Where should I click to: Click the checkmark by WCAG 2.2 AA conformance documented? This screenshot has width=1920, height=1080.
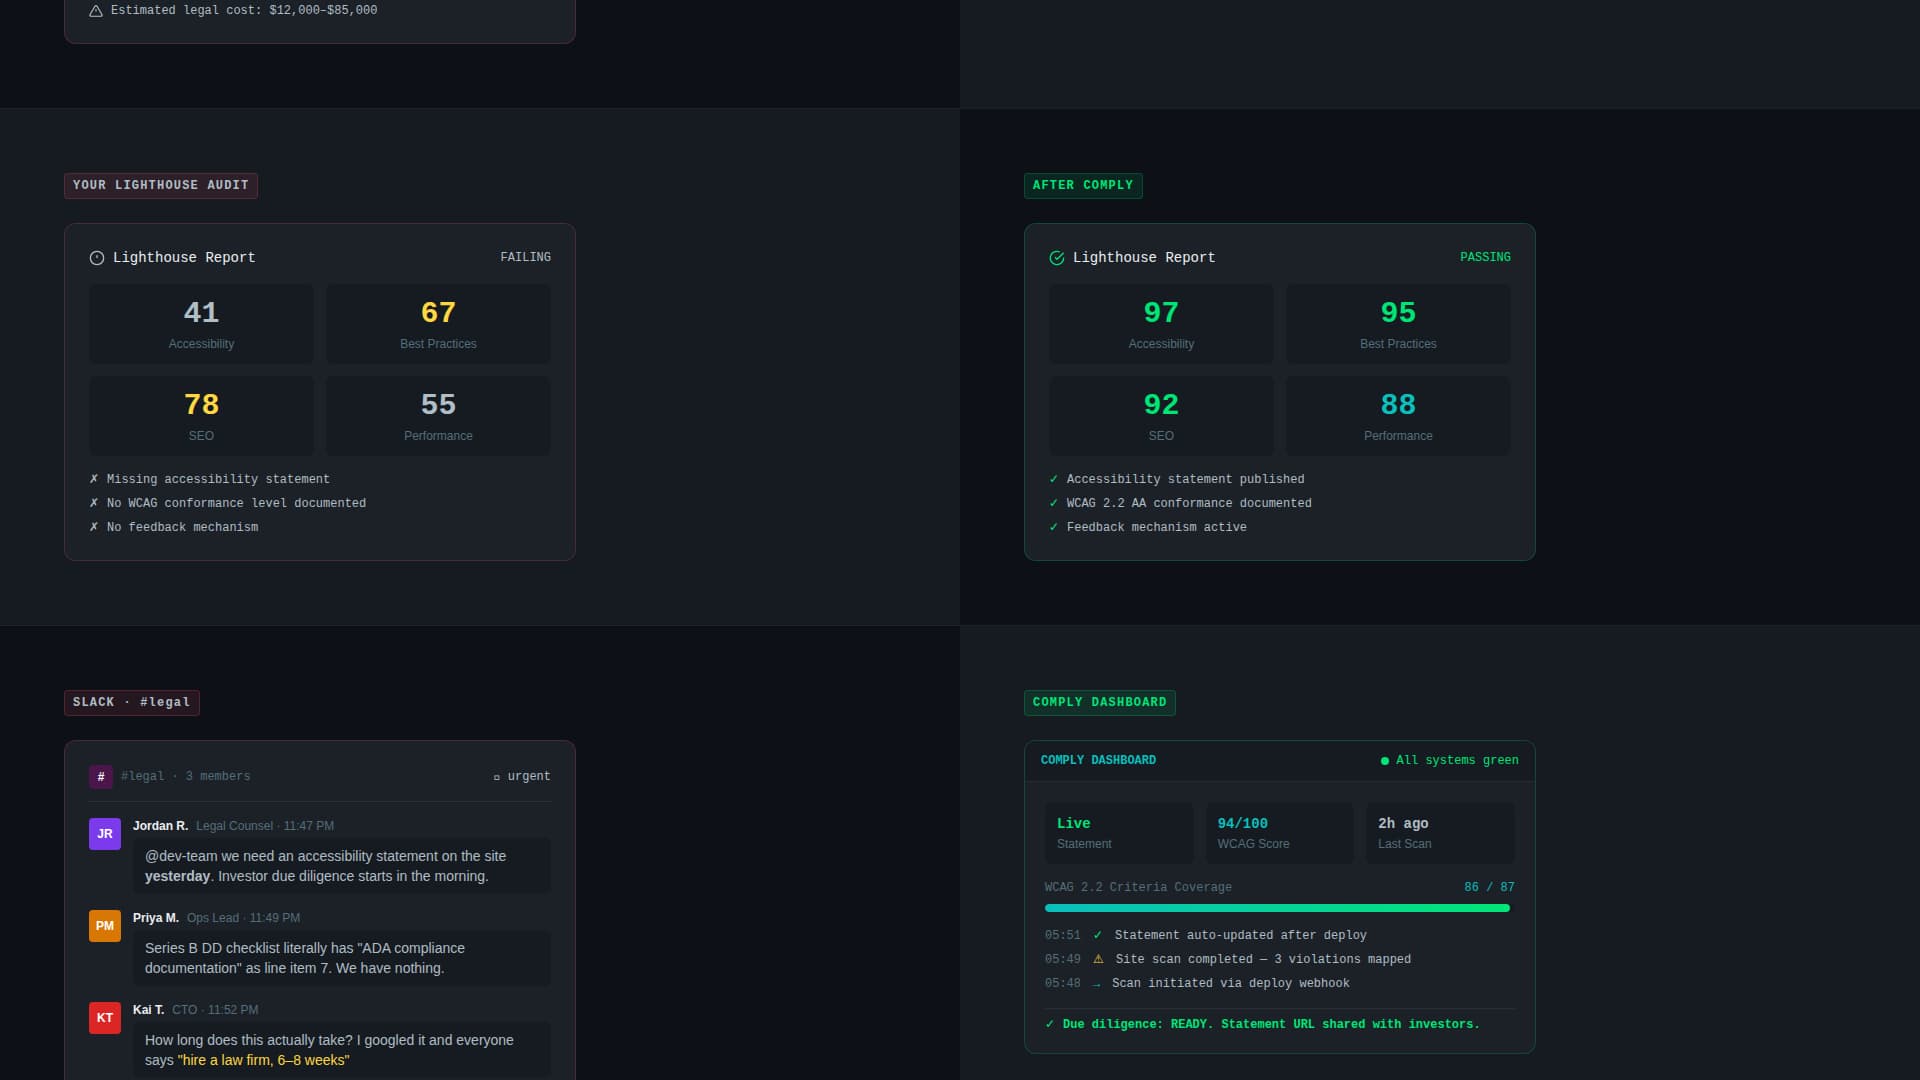click(x=1053, y=503)
